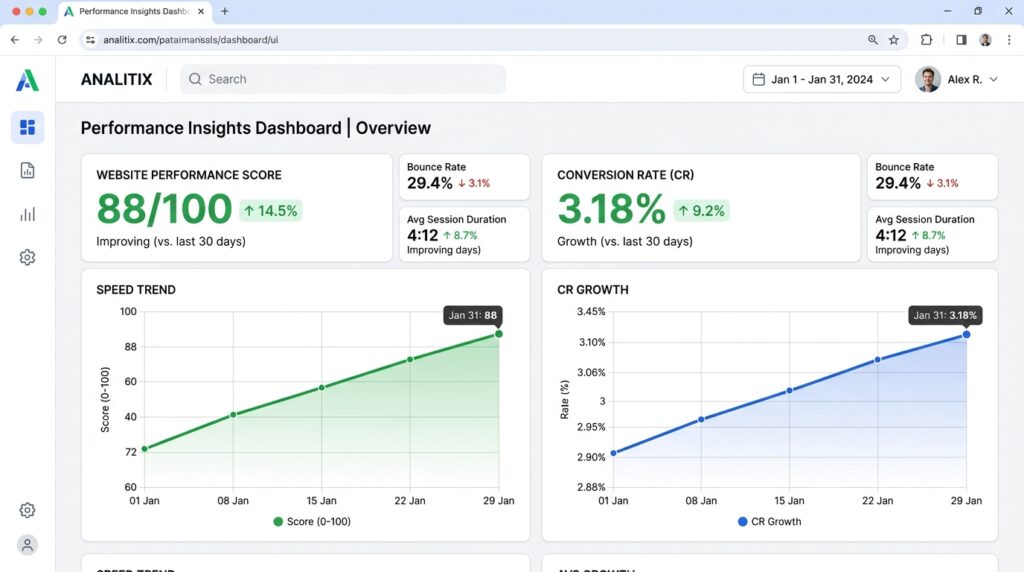
Task: Open the user profile icon at sidebar bottom
Action: tap(27, 545)
